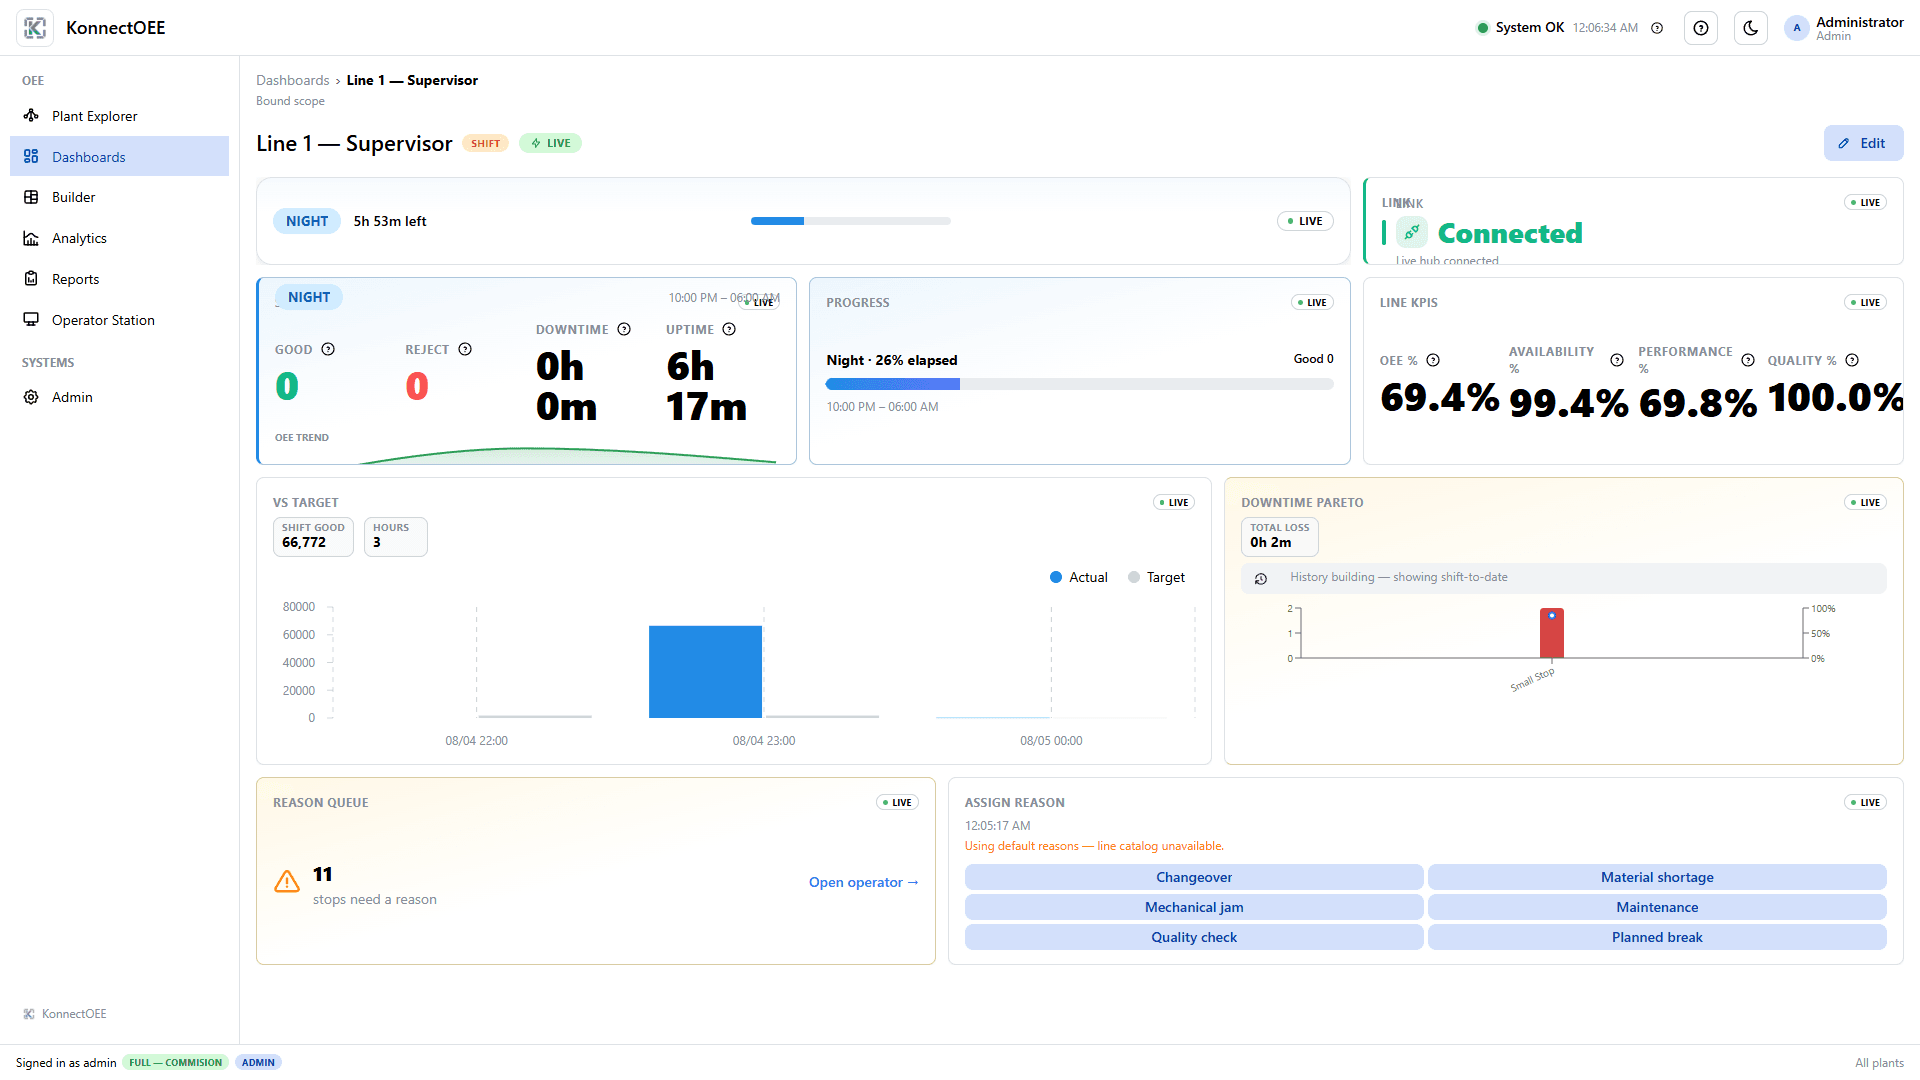Click the Edit dashboard button
Viewport: 1920px width, 1080px height.
[x=1863, y=143]
